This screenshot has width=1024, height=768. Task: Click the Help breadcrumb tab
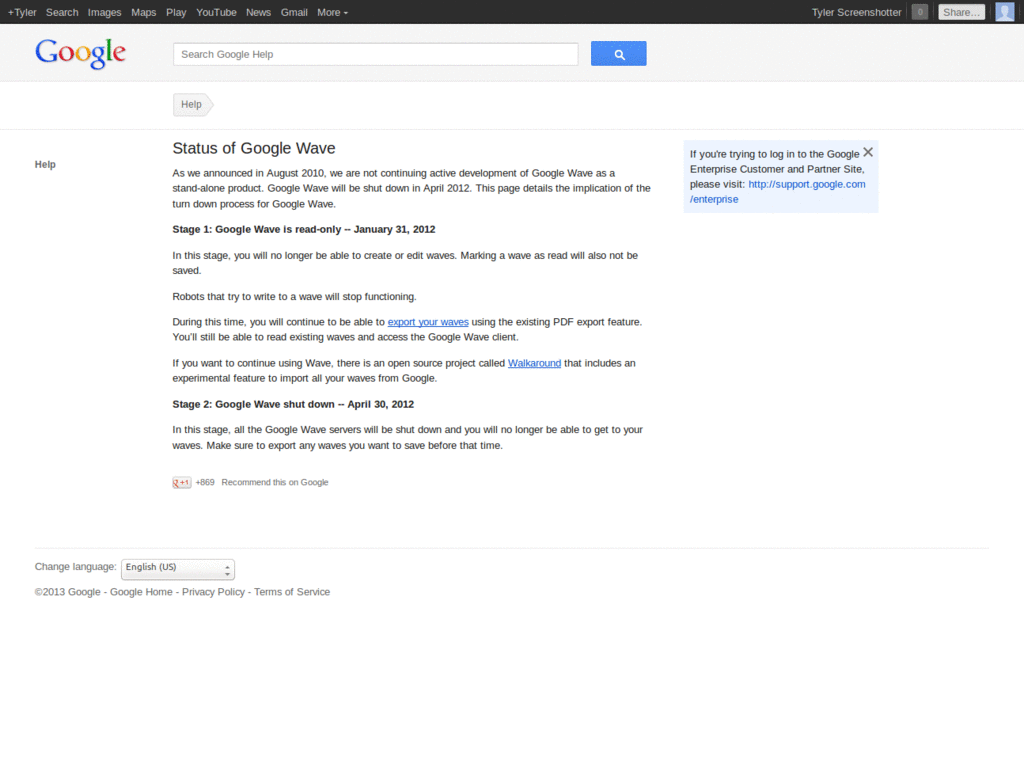192,104
